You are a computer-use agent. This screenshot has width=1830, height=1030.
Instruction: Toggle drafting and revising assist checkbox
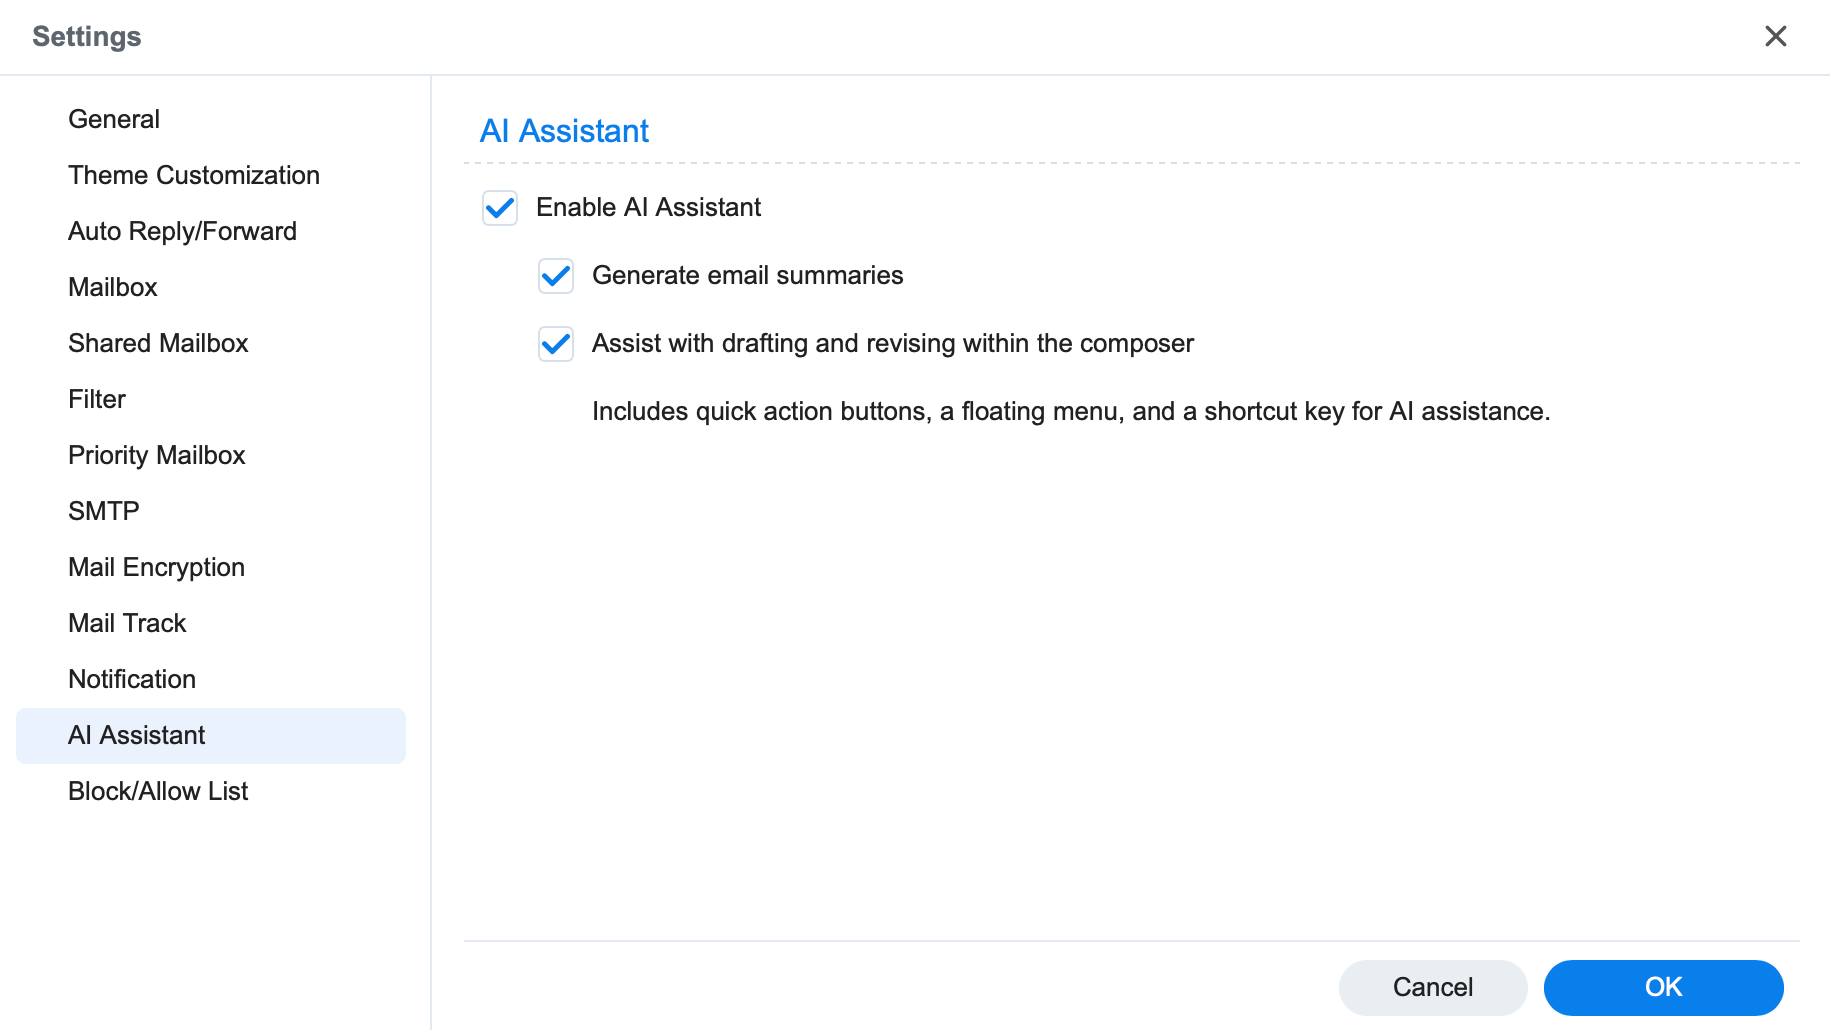click(x=556, y=344)
